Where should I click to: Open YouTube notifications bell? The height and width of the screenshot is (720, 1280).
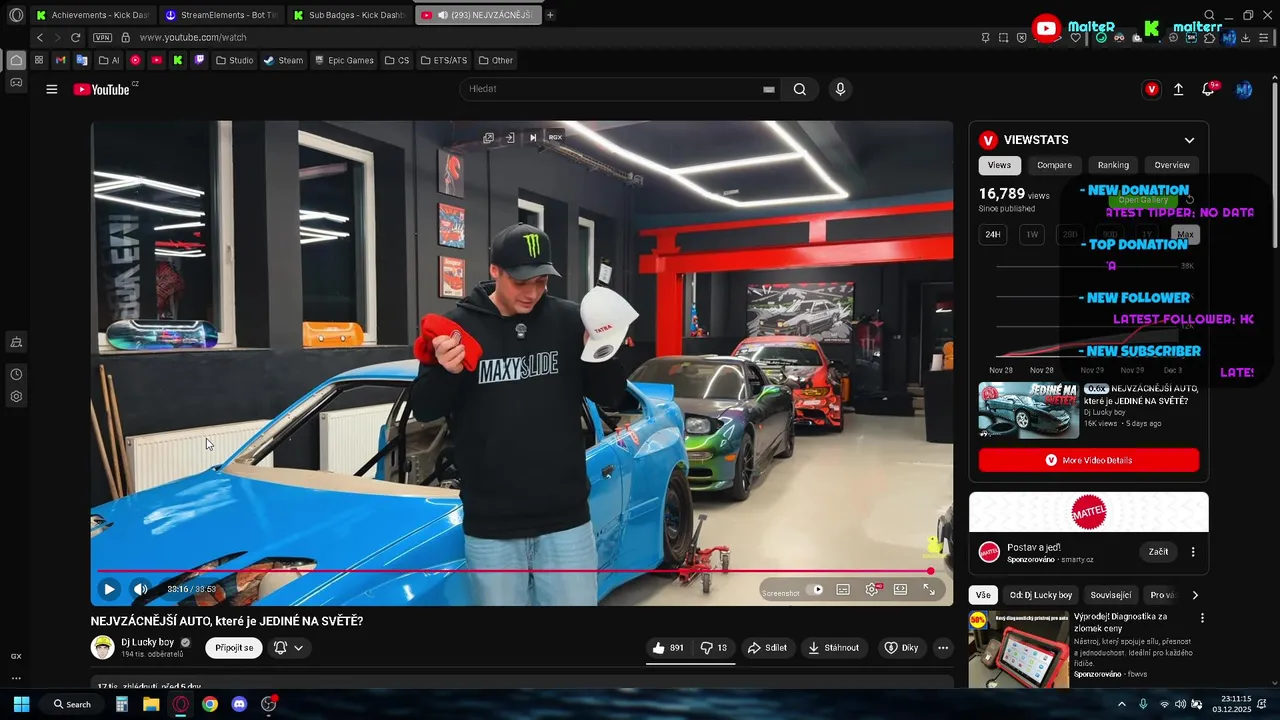[1208, 89]
